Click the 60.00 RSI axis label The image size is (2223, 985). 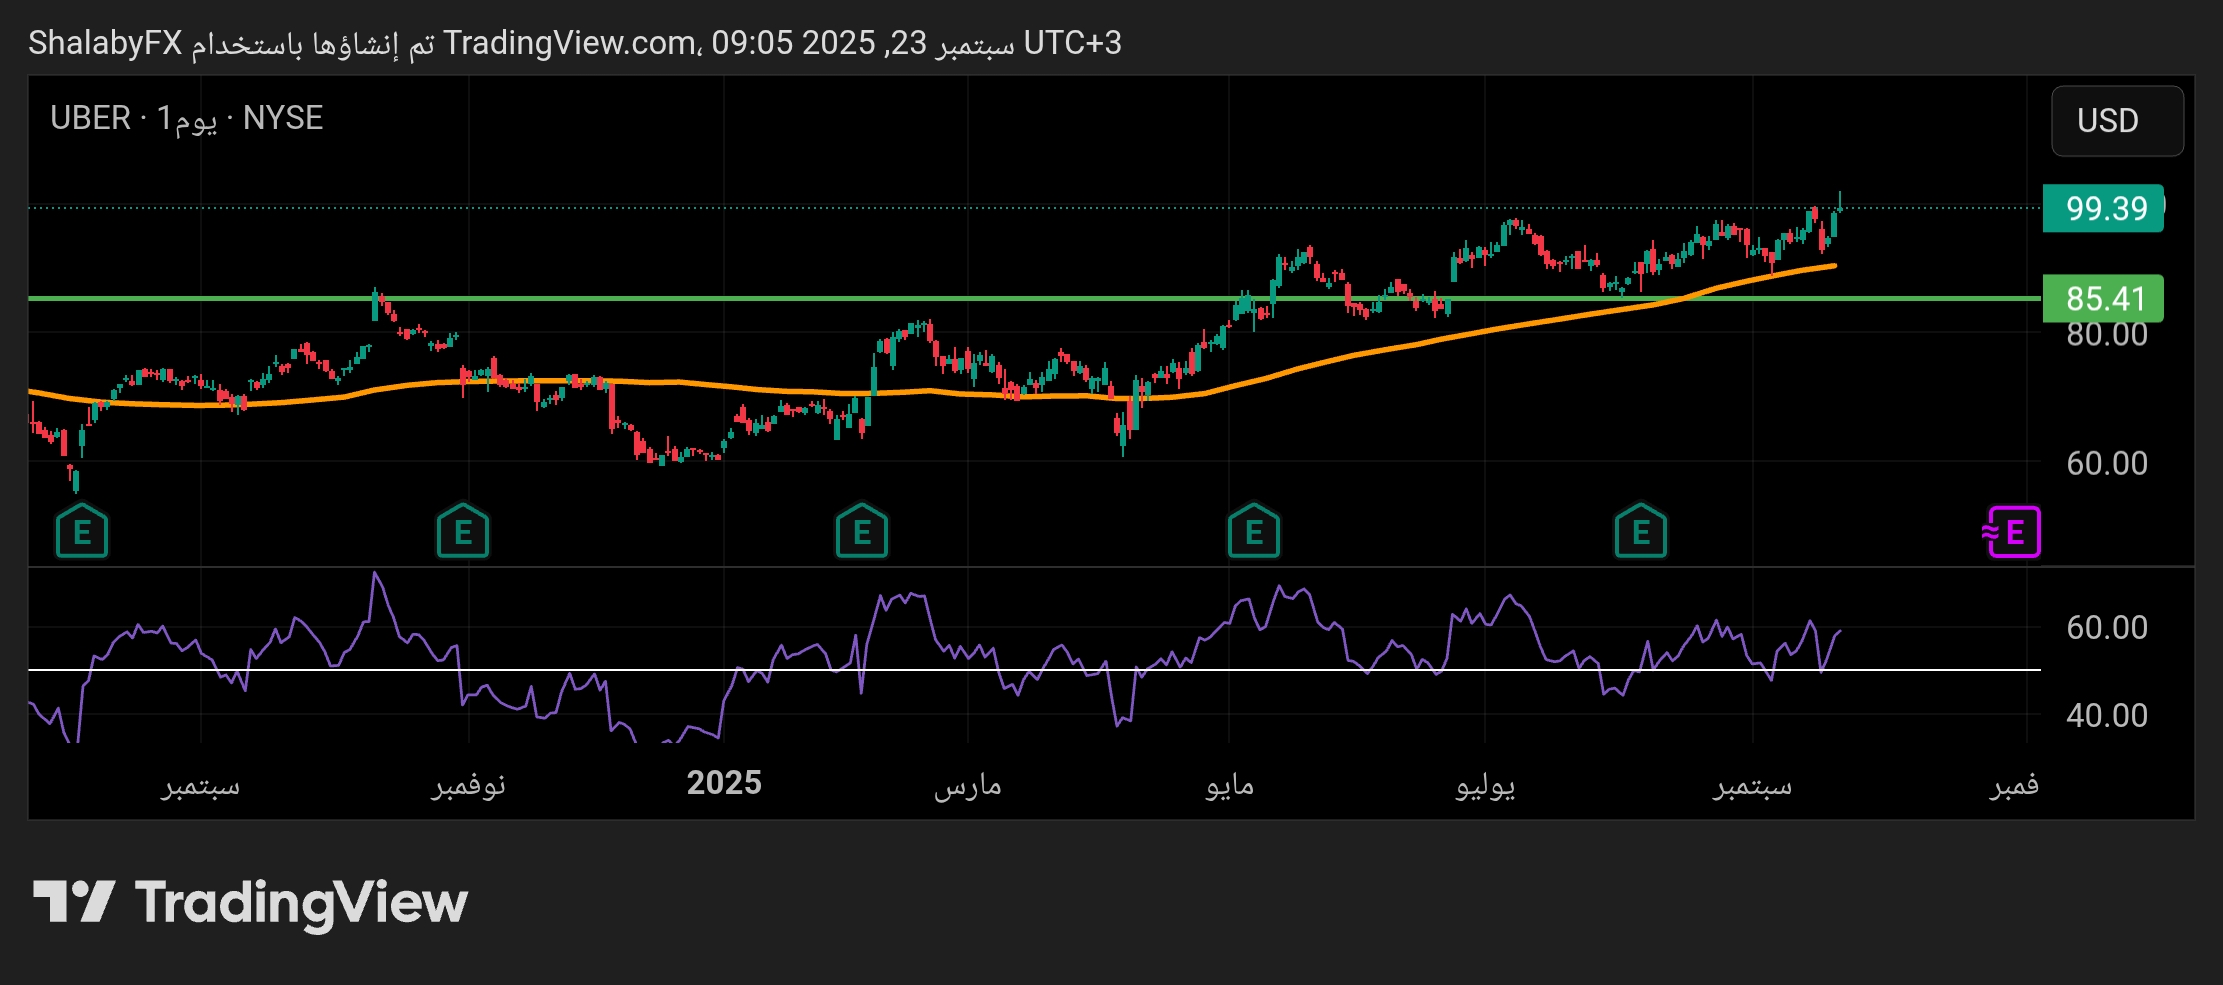pyautogui.click(x=2107, y=627)
